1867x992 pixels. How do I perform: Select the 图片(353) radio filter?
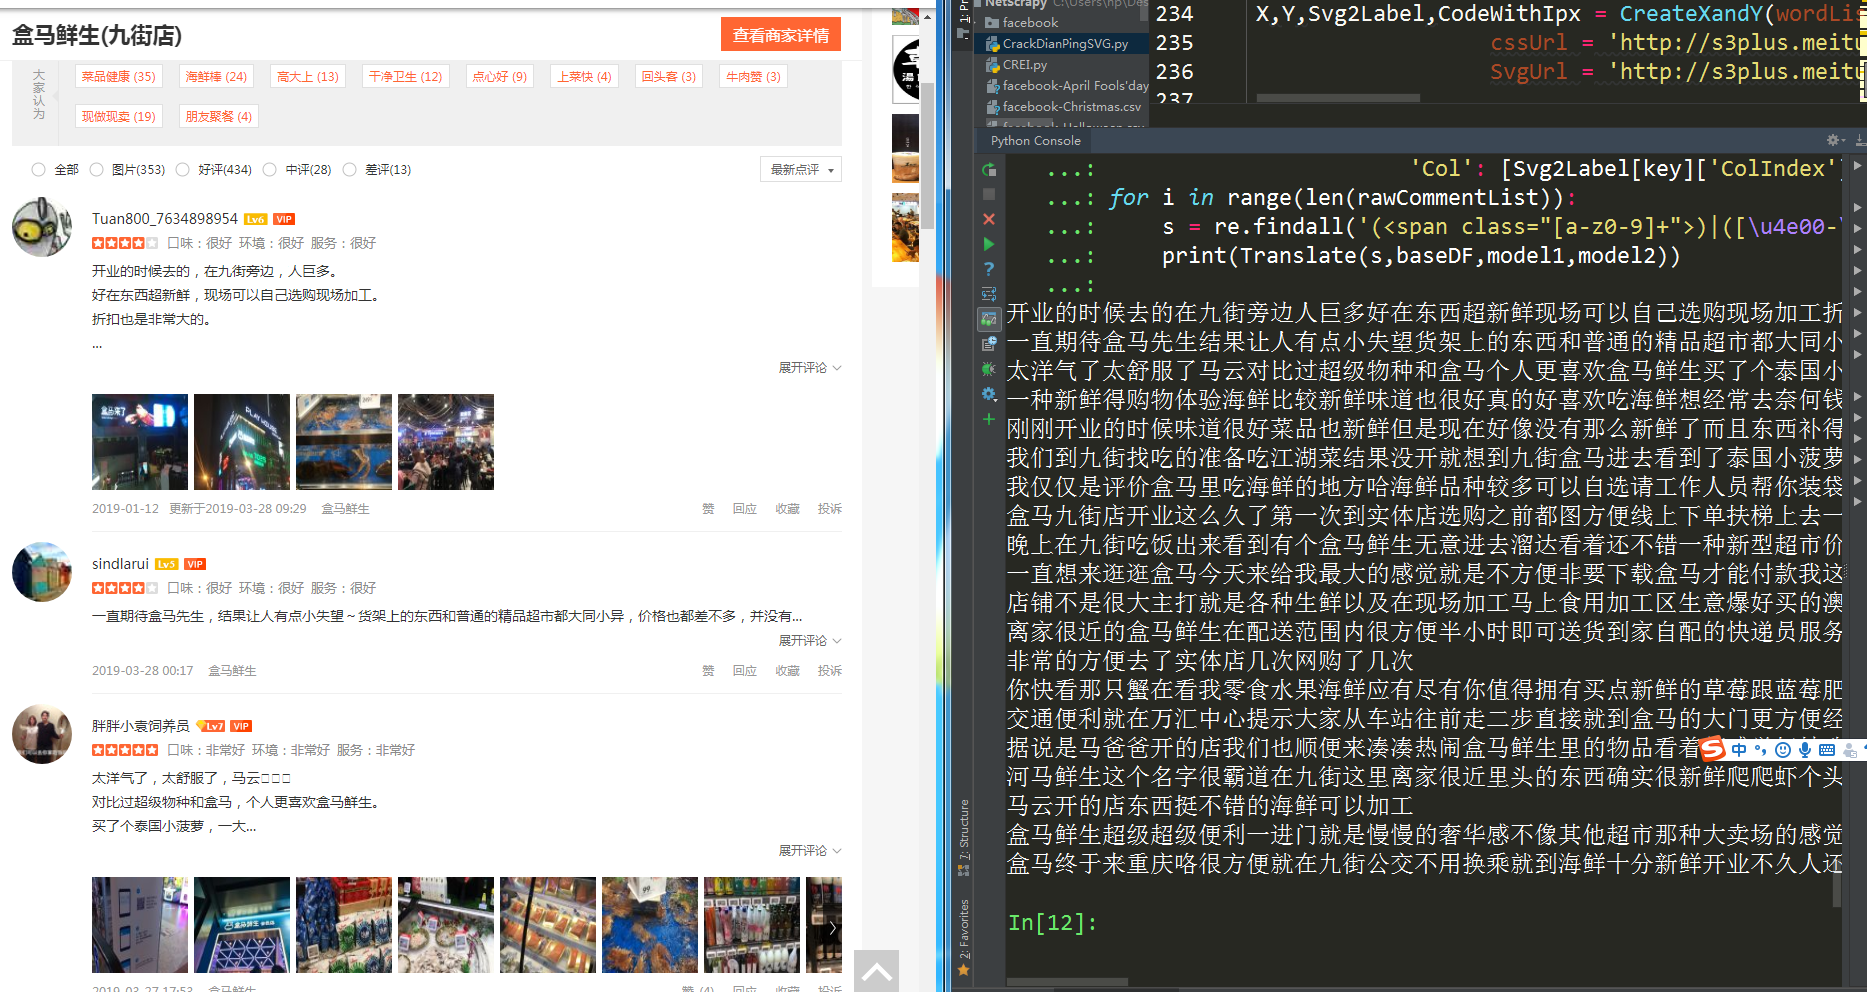pyautogui.click(x=96, y=170)
